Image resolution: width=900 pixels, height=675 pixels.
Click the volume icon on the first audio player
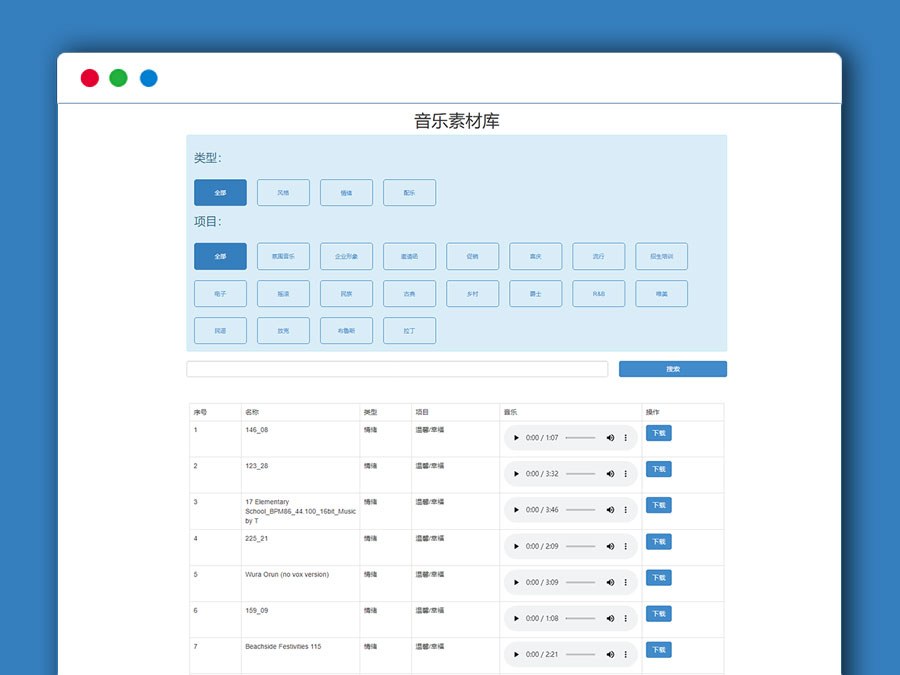tap(610, 437)
